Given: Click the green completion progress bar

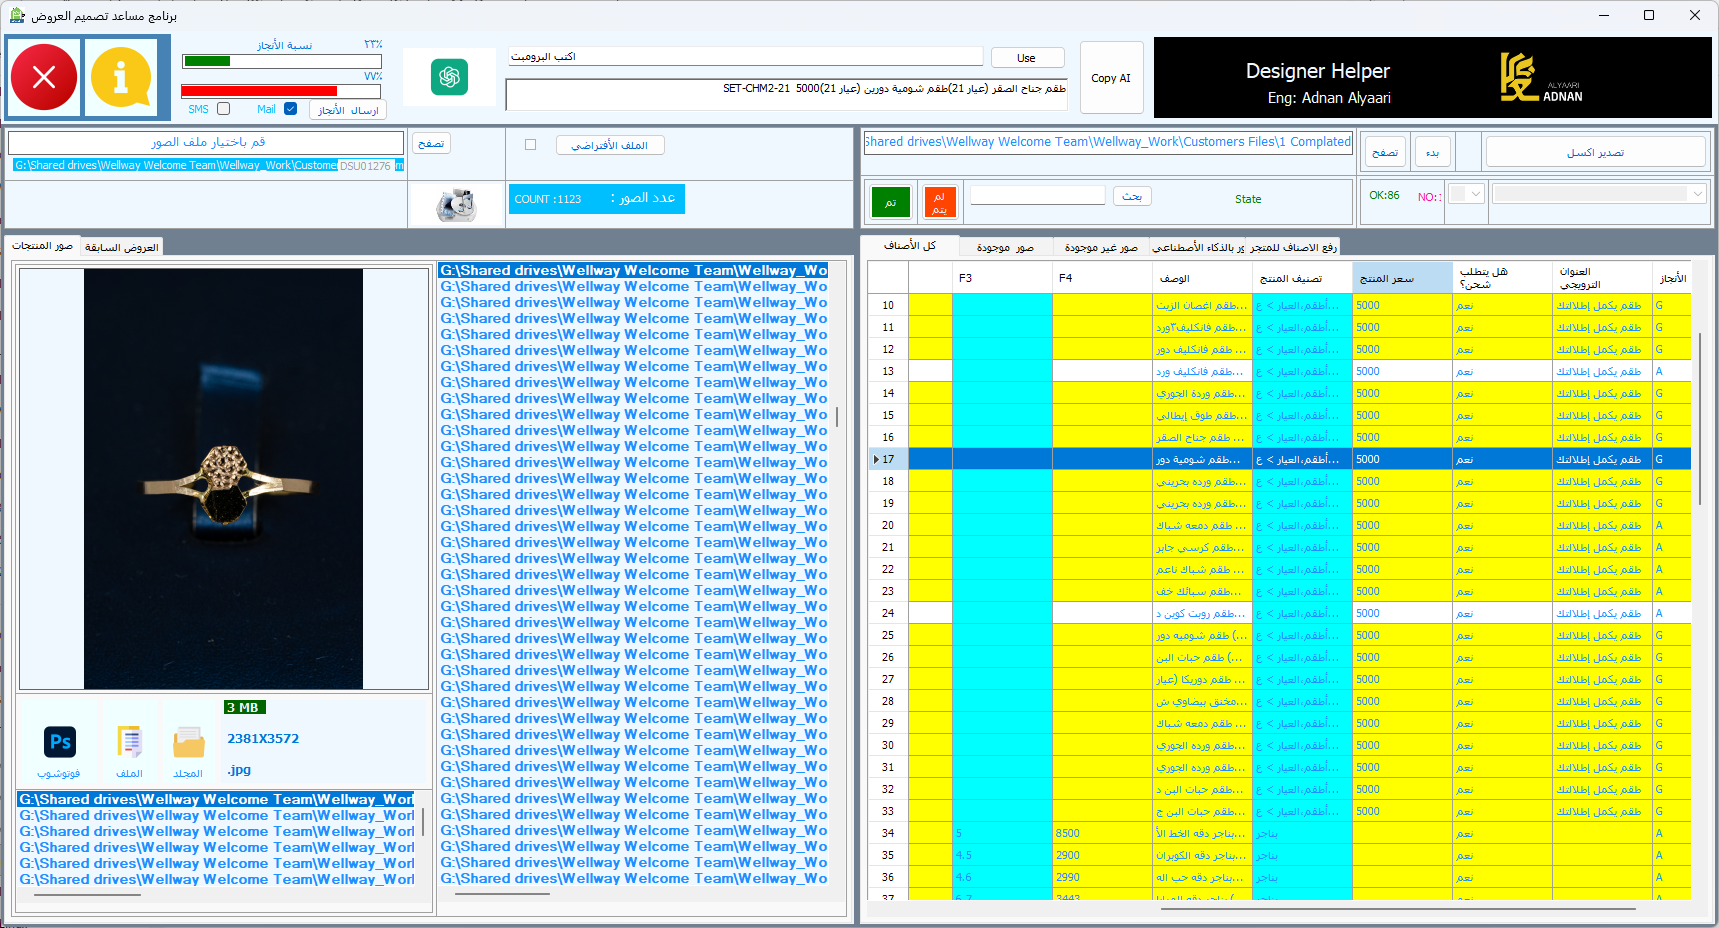Looking at the screenshot, I should (x=281, y=61).
